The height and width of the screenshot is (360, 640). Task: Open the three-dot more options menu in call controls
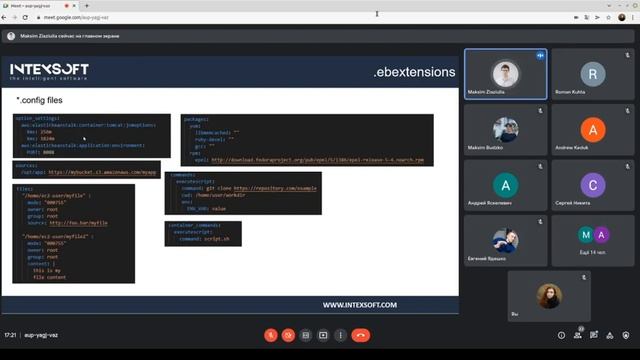(340, 335)
